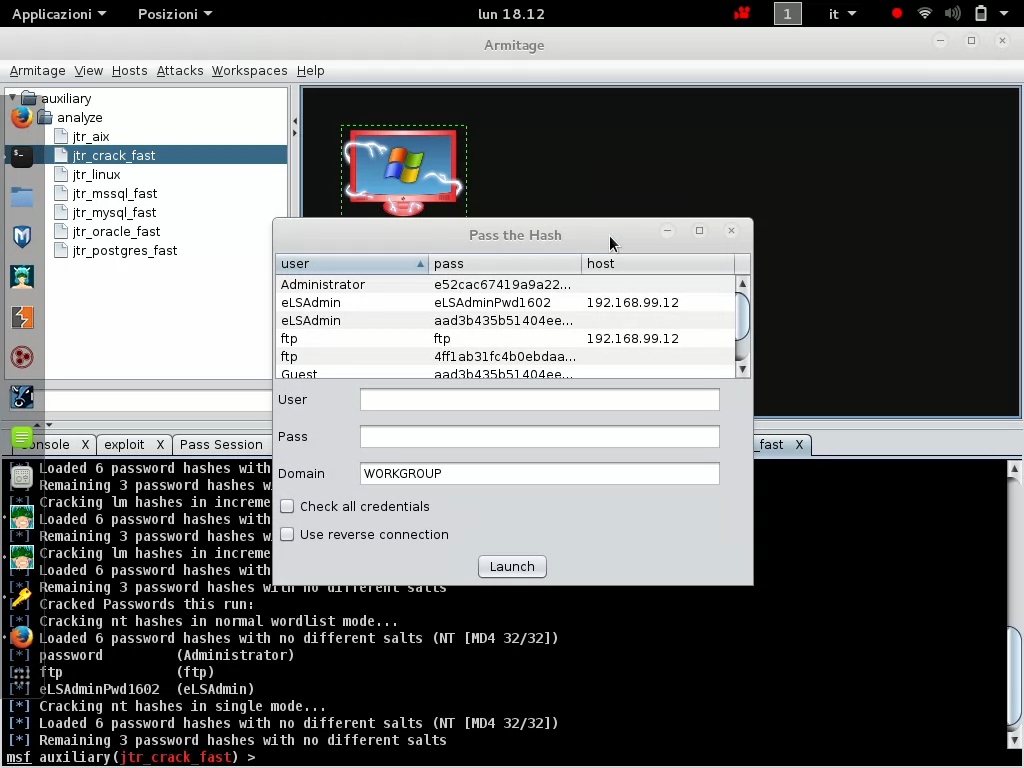Screen dimensions: 1024x768
Task: Click Launch in Pass the Hash dialog
Action: point(512,566)
